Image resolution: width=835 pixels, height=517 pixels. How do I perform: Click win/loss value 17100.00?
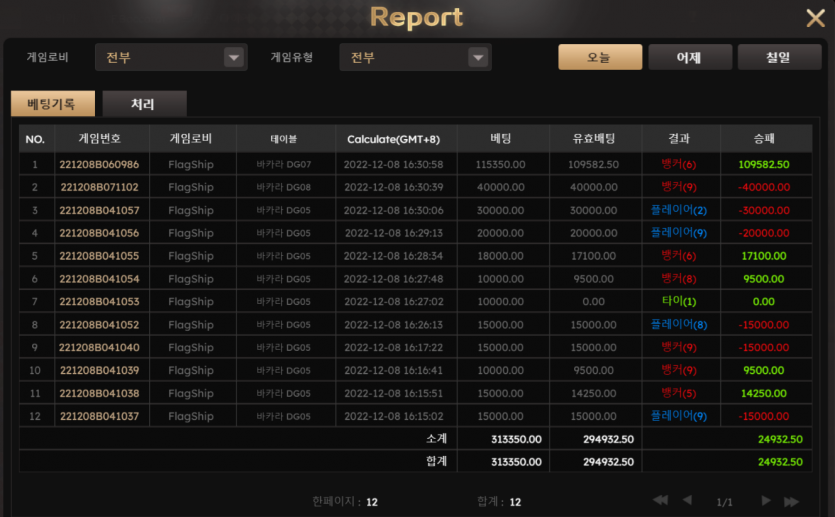coord(764,256)
